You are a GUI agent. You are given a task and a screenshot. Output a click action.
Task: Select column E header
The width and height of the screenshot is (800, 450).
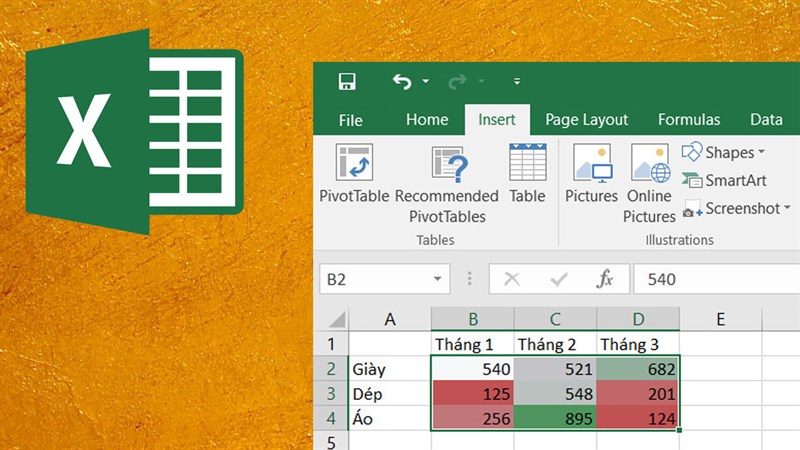tap(720, 319)
